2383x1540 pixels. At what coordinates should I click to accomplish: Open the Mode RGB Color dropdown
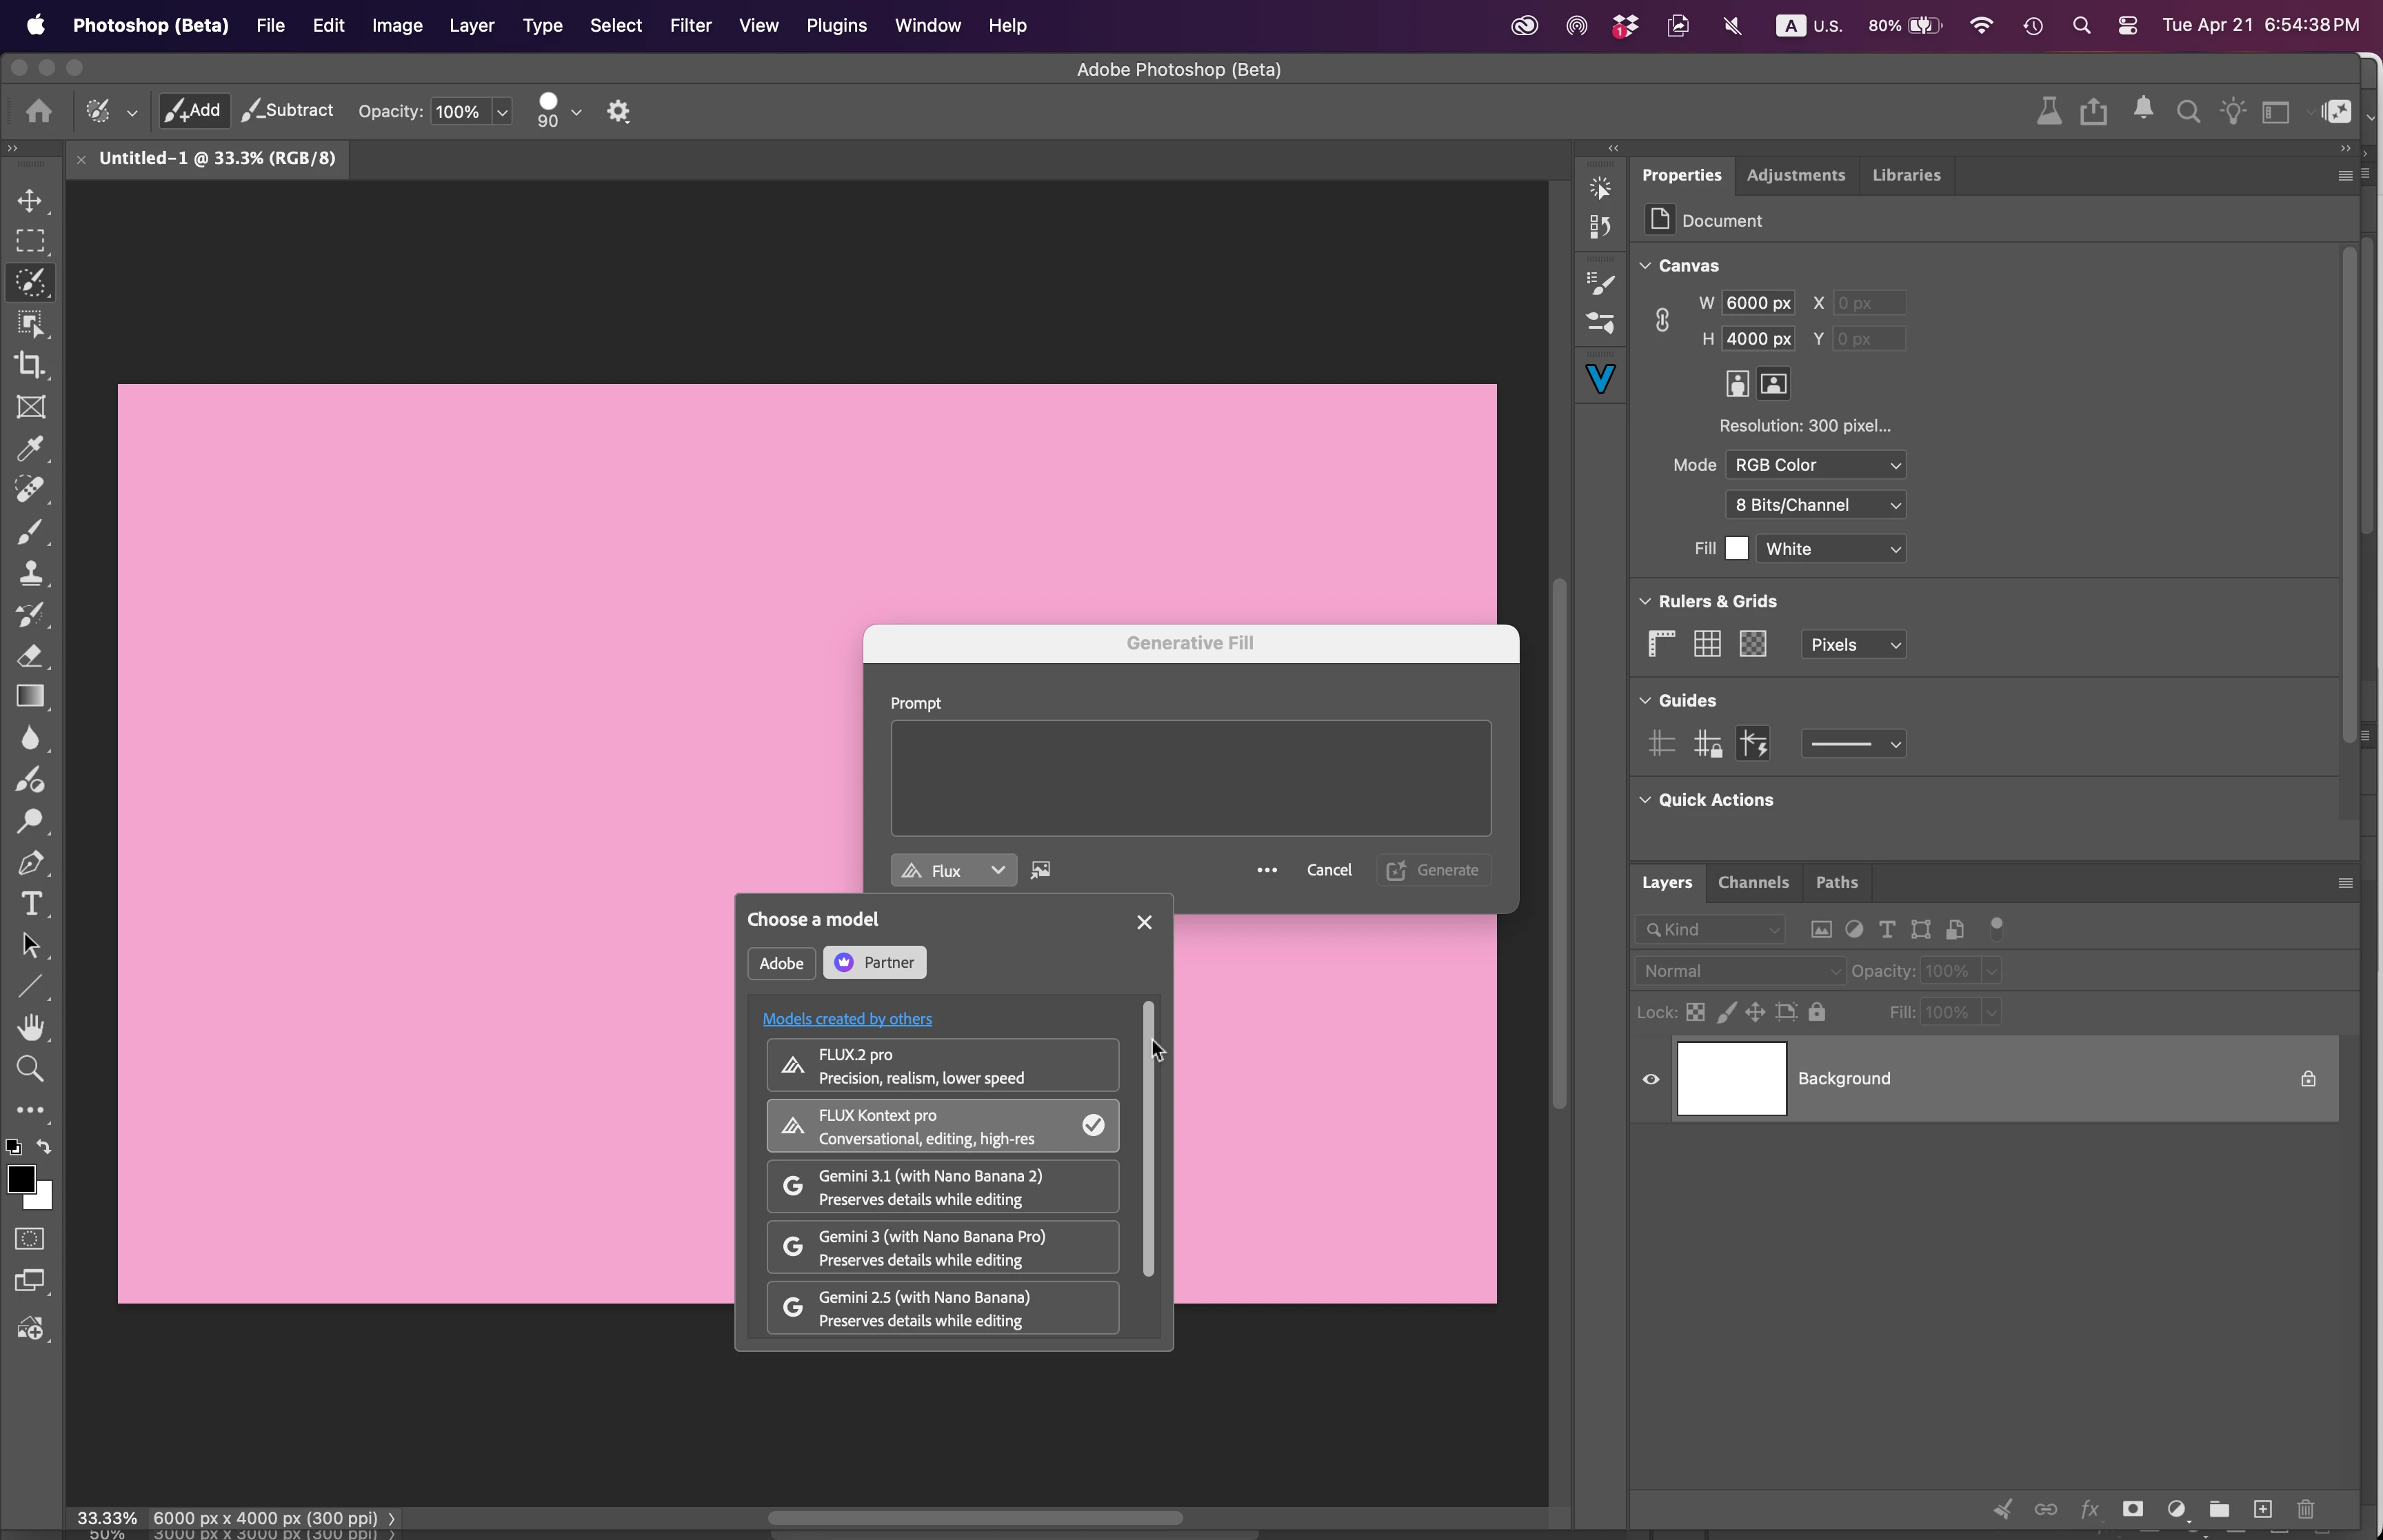1815,465
